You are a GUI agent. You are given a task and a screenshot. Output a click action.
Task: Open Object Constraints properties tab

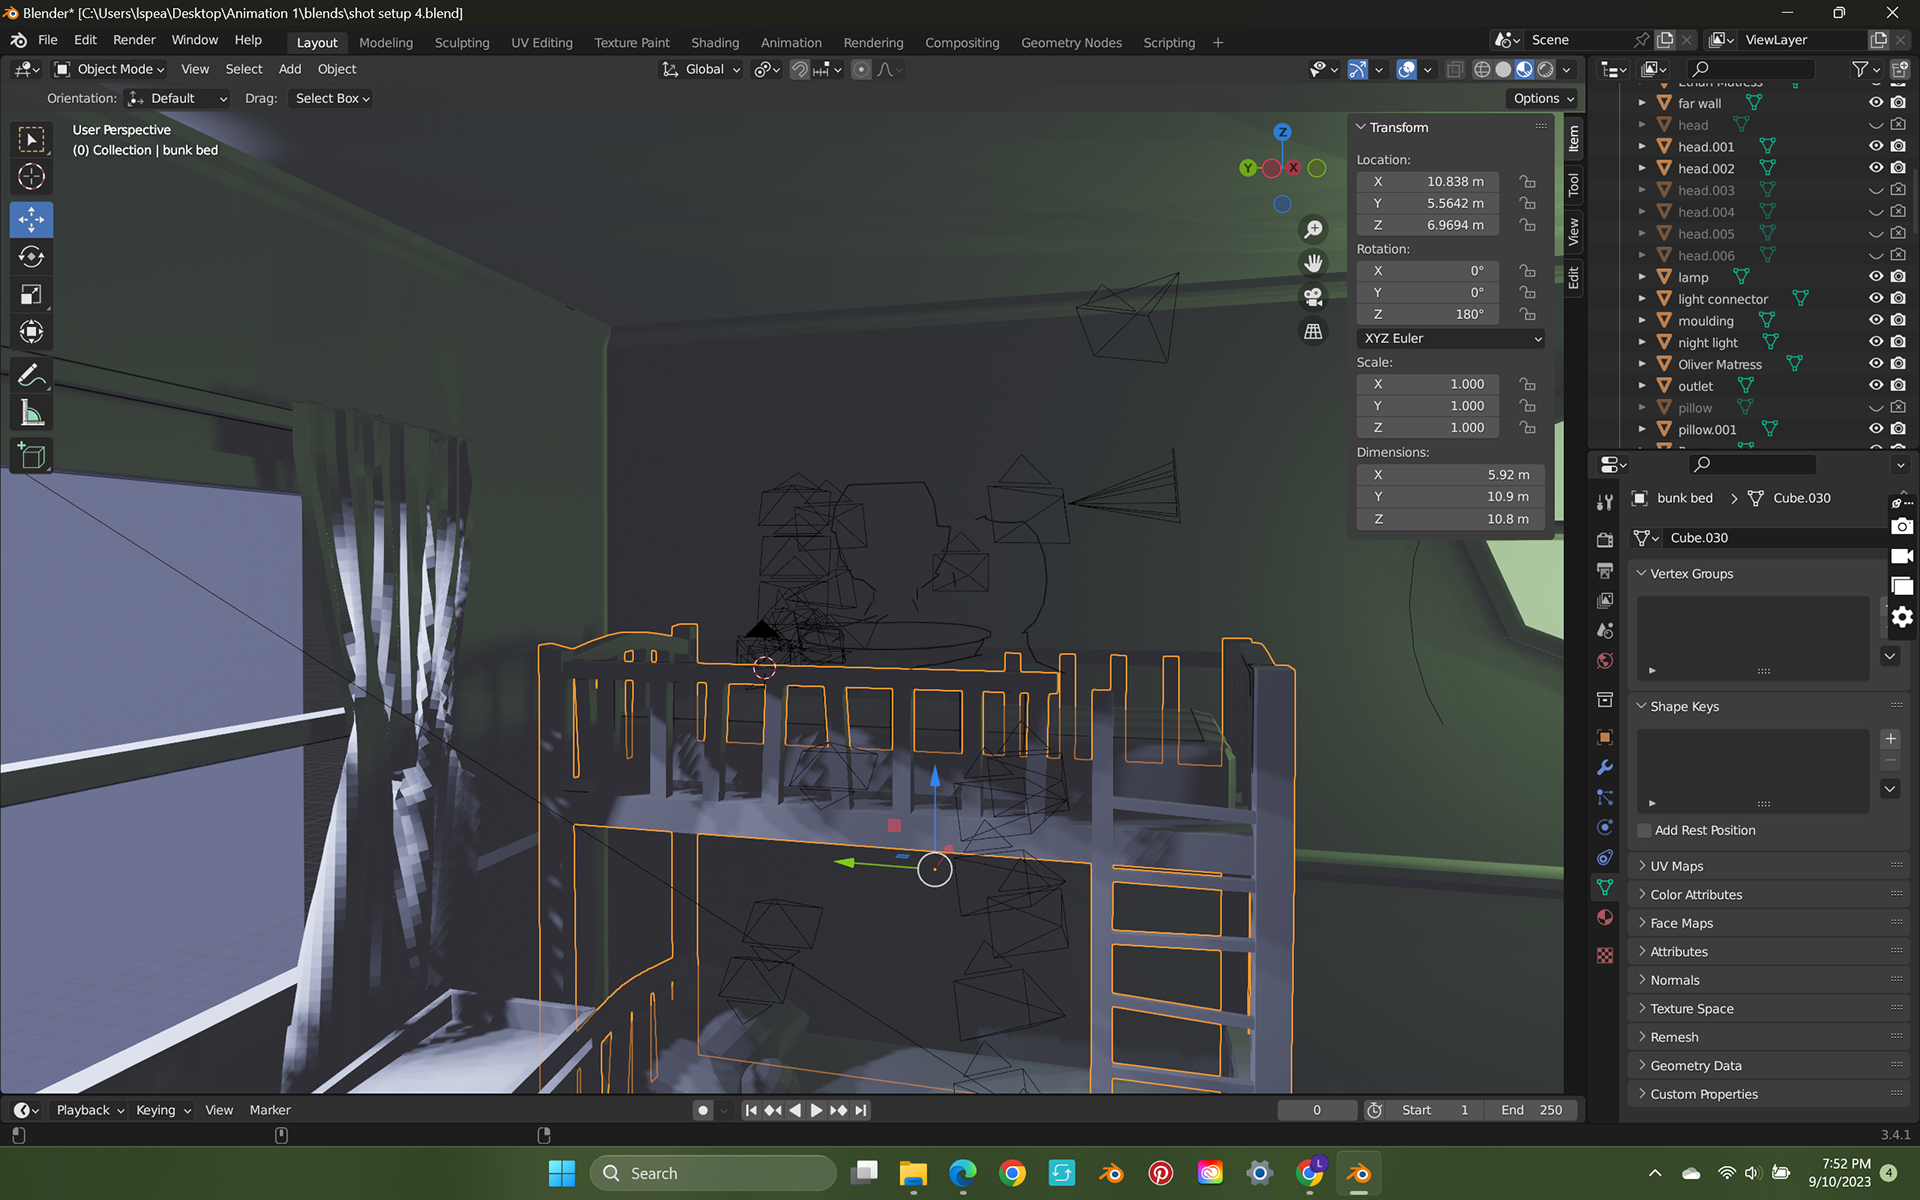click(x=1605, y=857)
